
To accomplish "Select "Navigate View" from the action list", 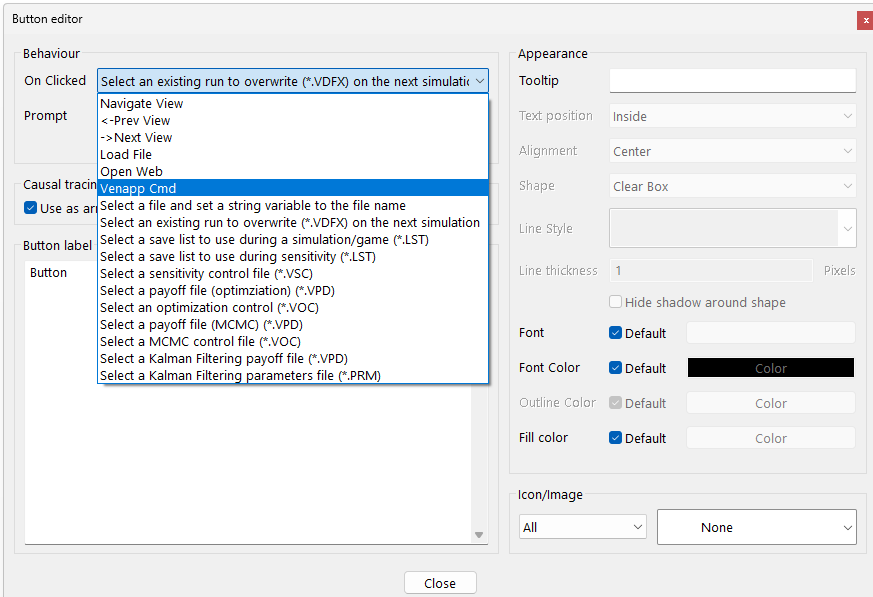I will click(x=143, y=103).
